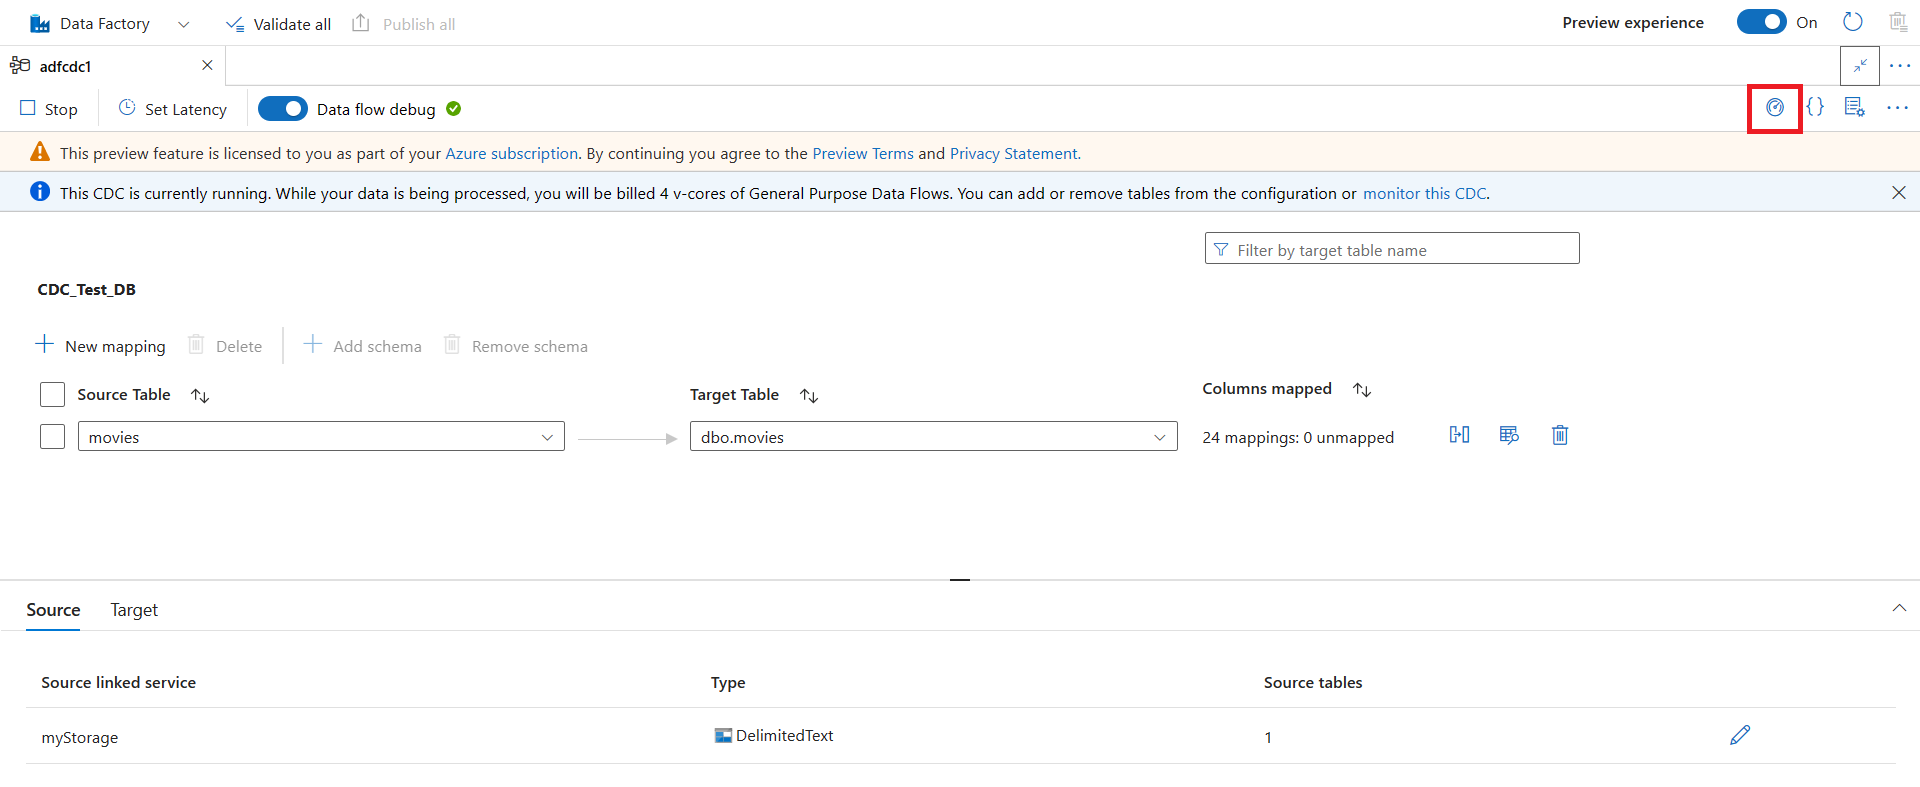Delete the movies mapping with trash icon

click(1559, 435)
